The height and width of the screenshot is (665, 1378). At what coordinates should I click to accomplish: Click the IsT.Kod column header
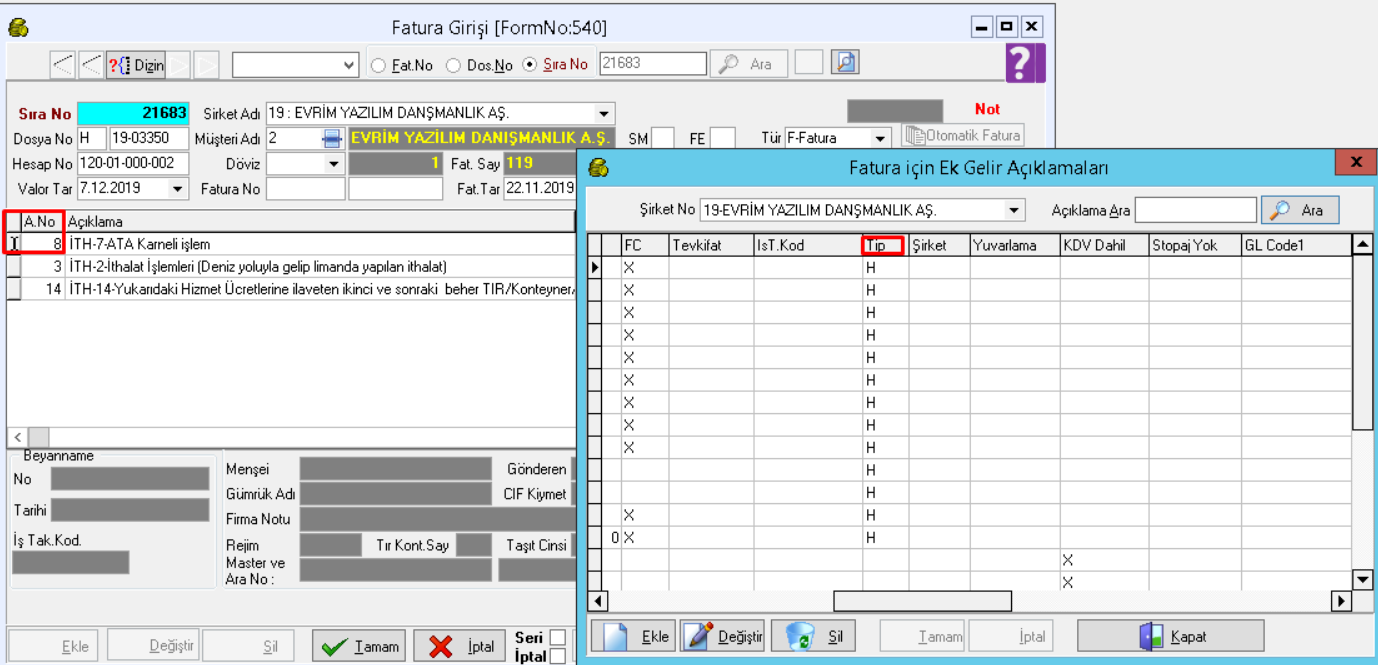pos(809,245)
